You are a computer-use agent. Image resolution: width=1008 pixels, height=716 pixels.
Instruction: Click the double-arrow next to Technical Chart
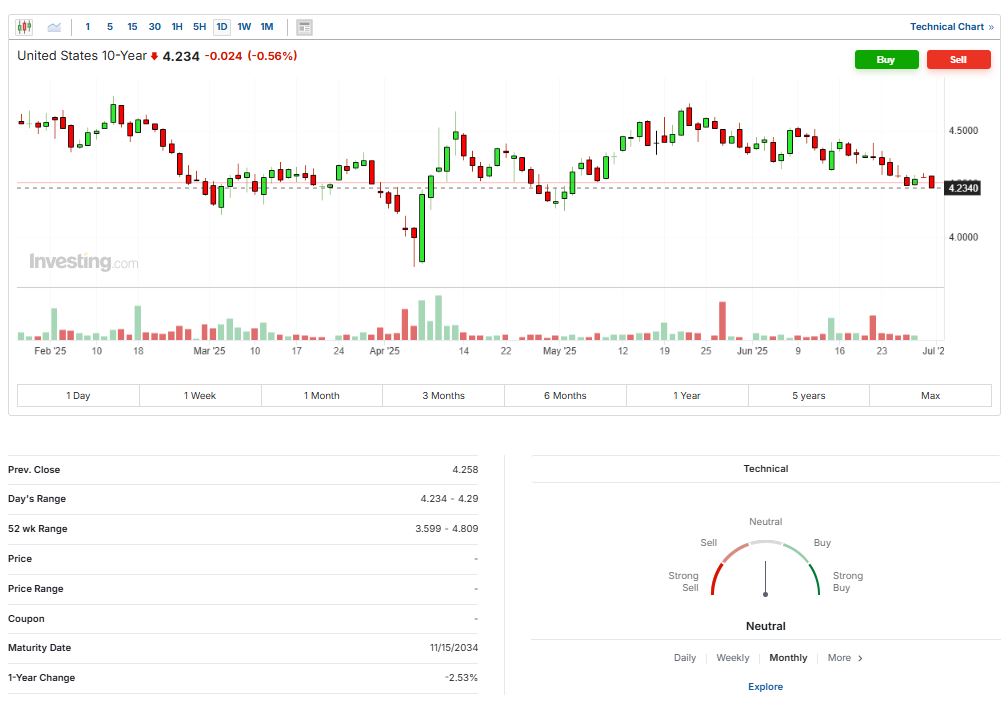point(992,27)
